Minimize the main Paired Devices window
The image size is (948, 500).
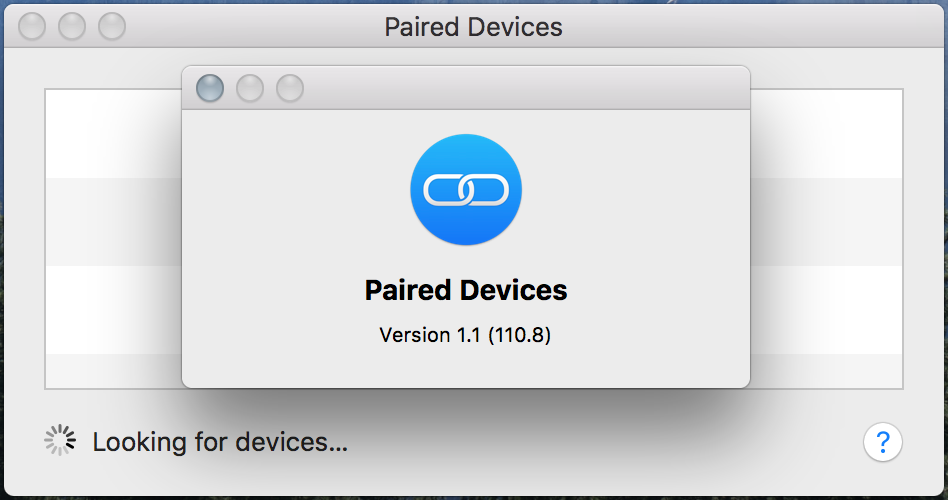72,27
